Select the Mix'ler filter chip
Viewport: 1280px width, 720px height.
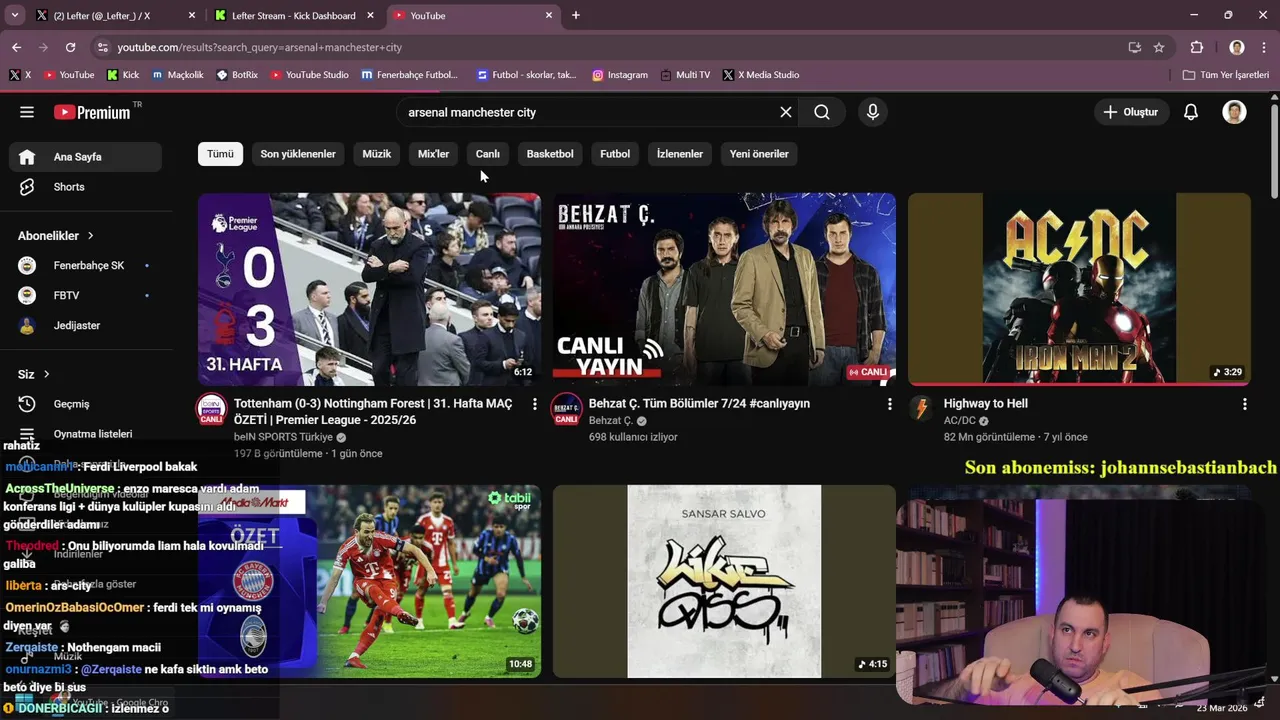[433, 154]
